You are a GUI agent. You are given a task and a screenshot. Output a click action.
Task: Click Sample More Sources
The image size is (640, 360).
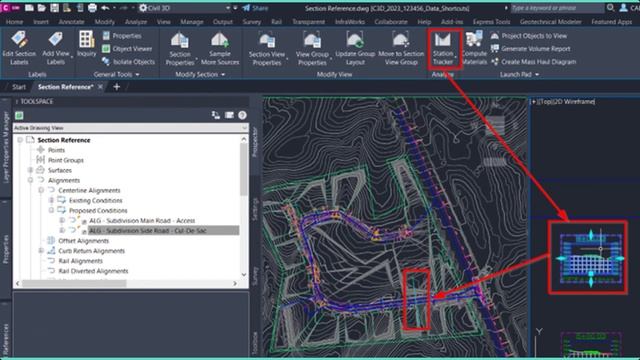click(x=220, y=49)
